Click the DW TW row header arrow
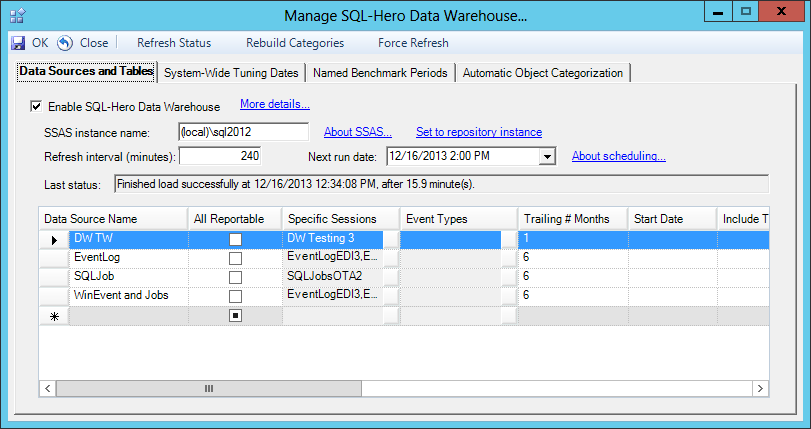This screenshot has width=811, height=429. [54, 240]
